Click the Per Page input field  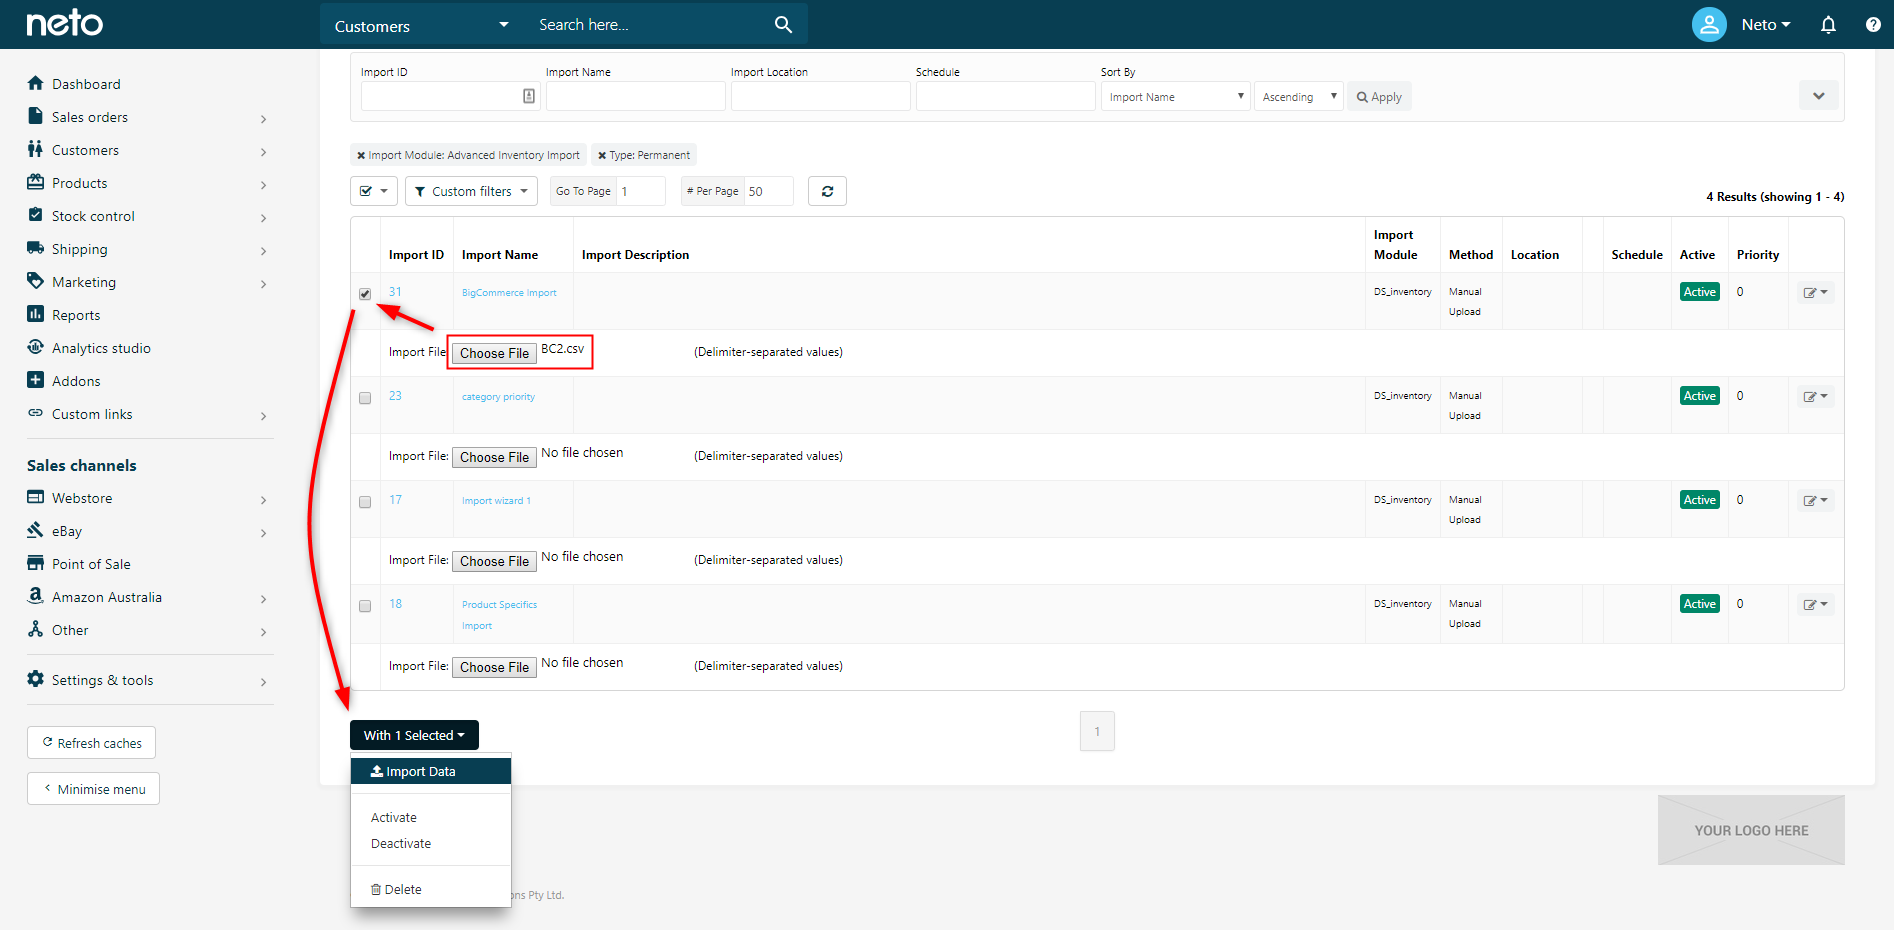pyautogui.click(x=769, y=191)
